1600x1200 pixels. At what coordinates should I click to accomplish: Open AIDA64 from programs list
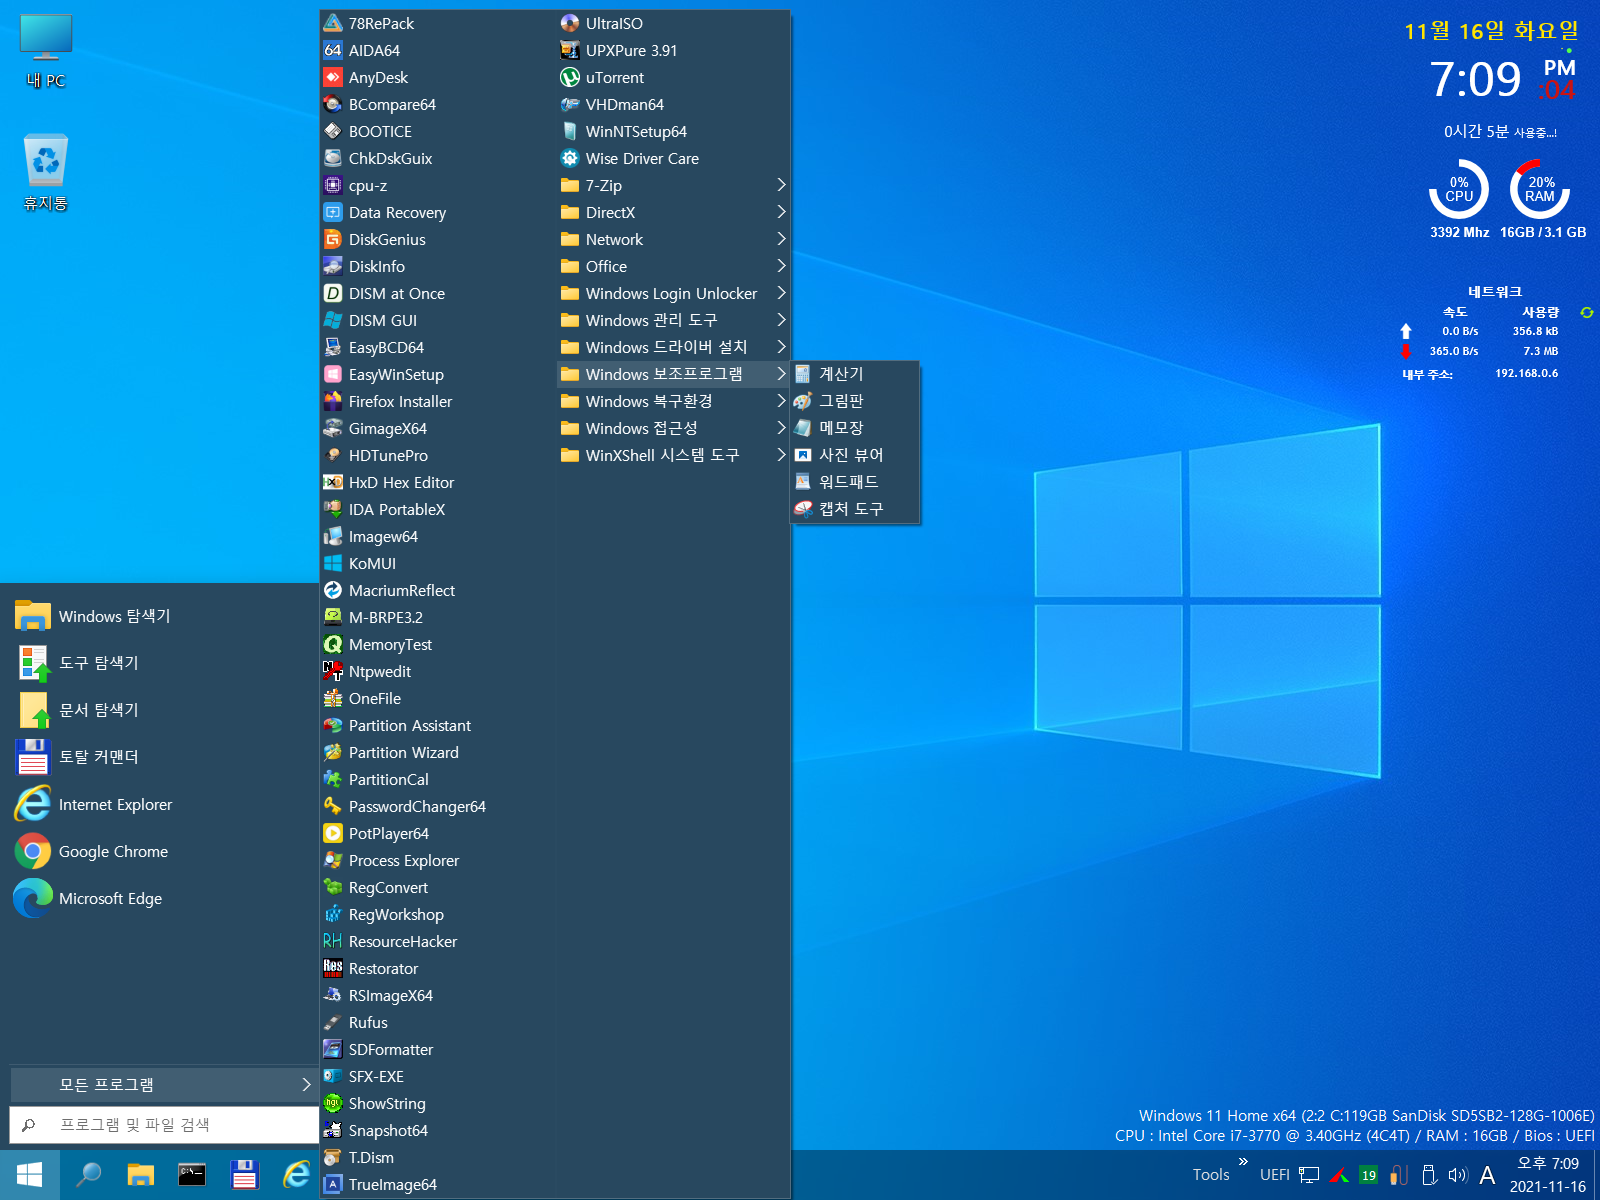374,50
